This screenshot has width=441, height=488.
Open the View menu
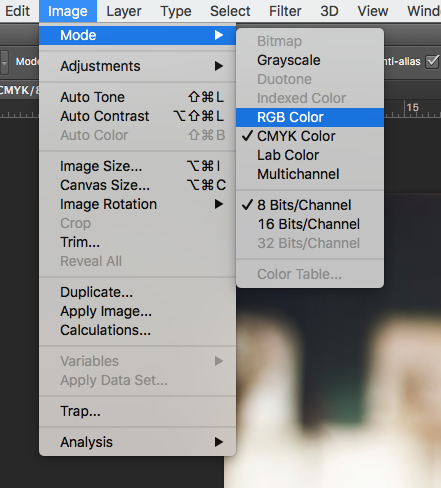(x=373, y=11)
